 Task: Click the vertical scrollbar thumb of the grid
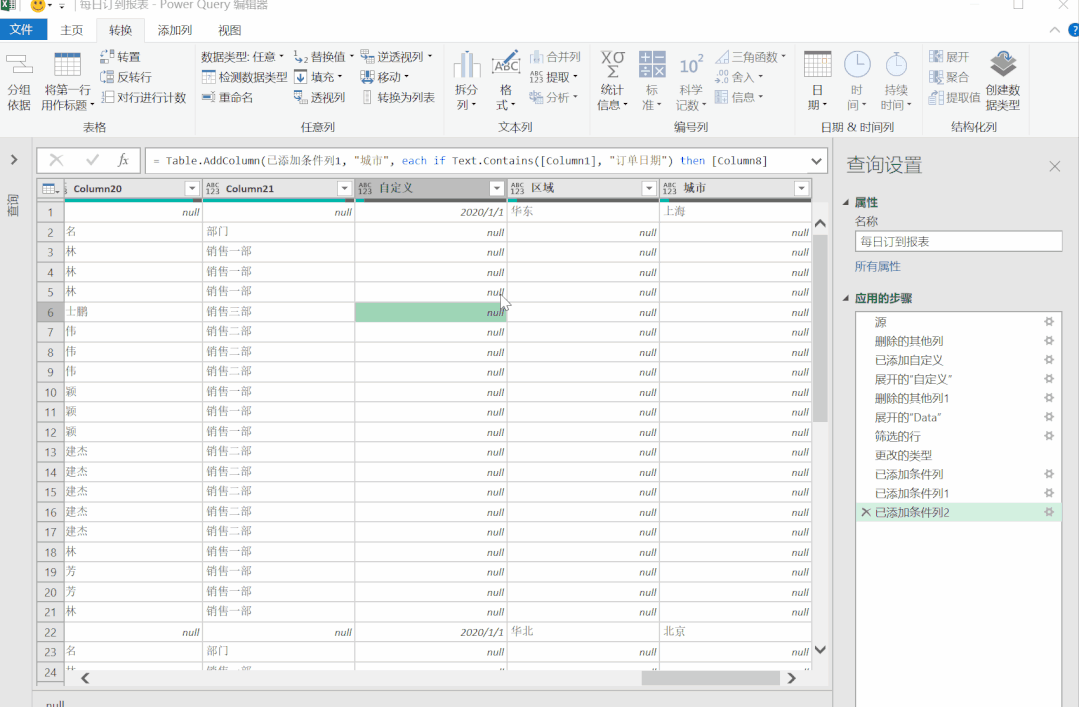tap(820, 328)
